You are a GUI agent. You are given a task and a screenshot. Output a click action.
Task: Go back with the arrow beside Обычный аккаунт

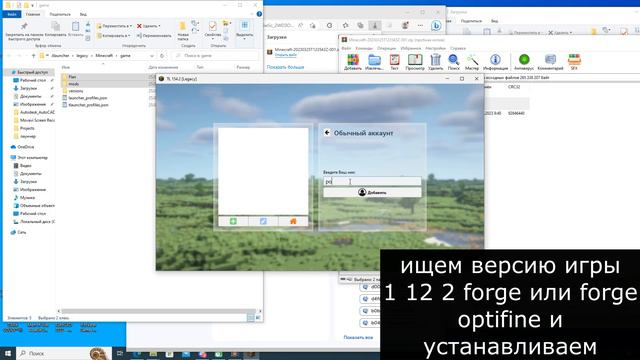(x=327, y=133)
